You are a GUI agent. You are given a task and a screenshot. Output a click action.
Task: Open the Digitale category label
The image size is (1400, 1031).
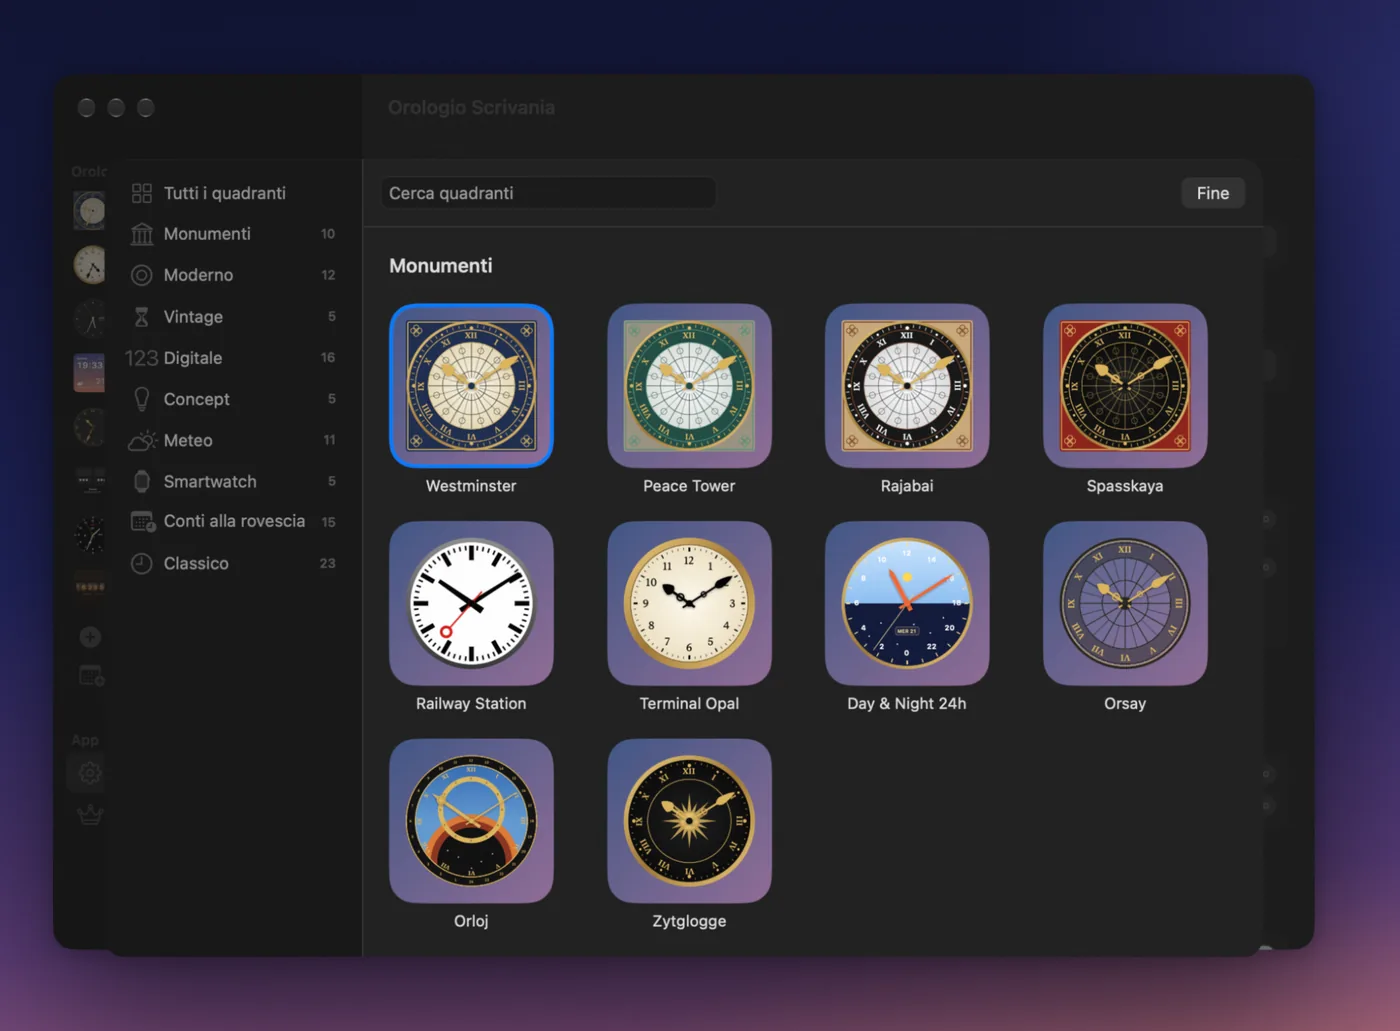pyautogui.click(x=193, y=358)
